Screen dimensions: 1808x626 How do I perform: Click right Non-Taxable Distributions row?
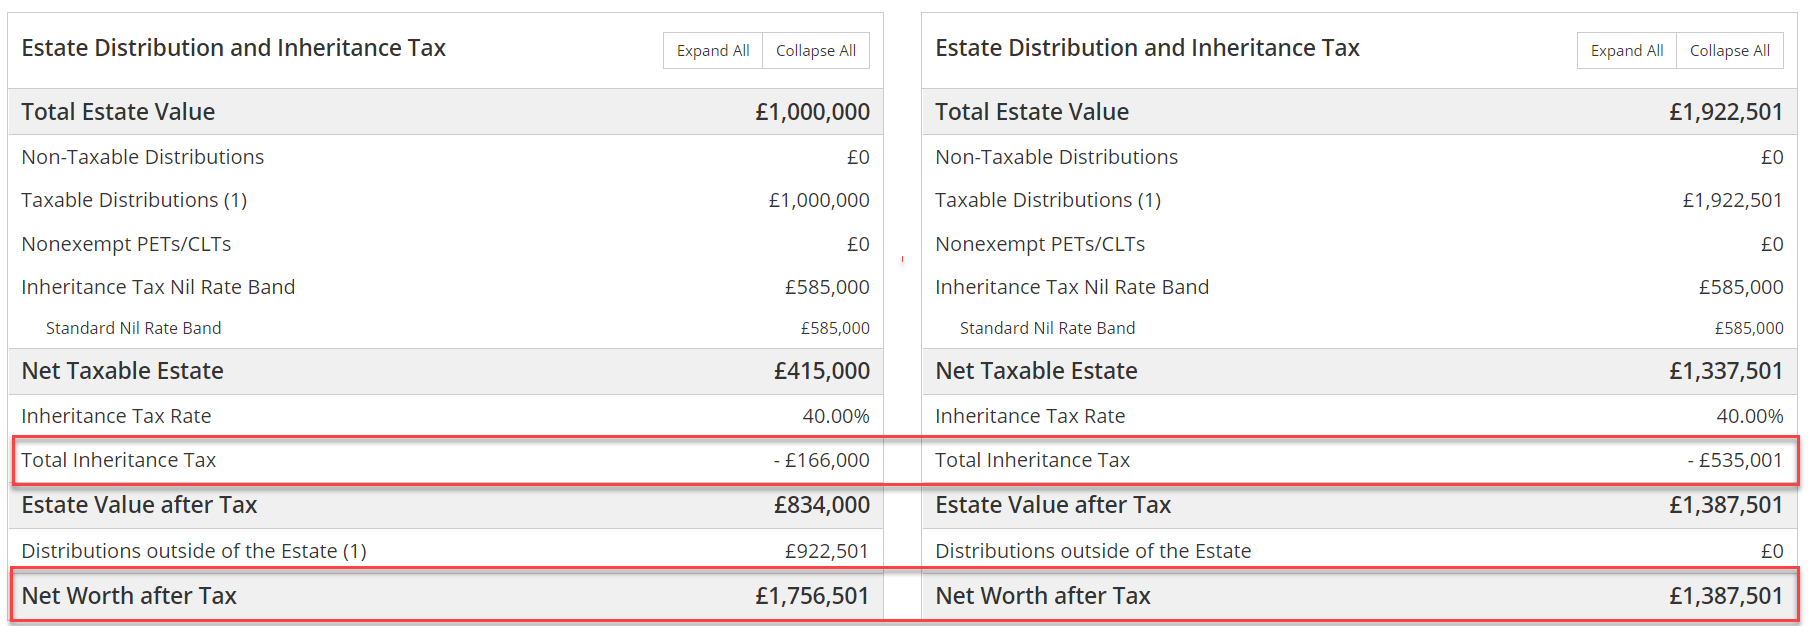pyautogui.click(x=1359, y=157)
